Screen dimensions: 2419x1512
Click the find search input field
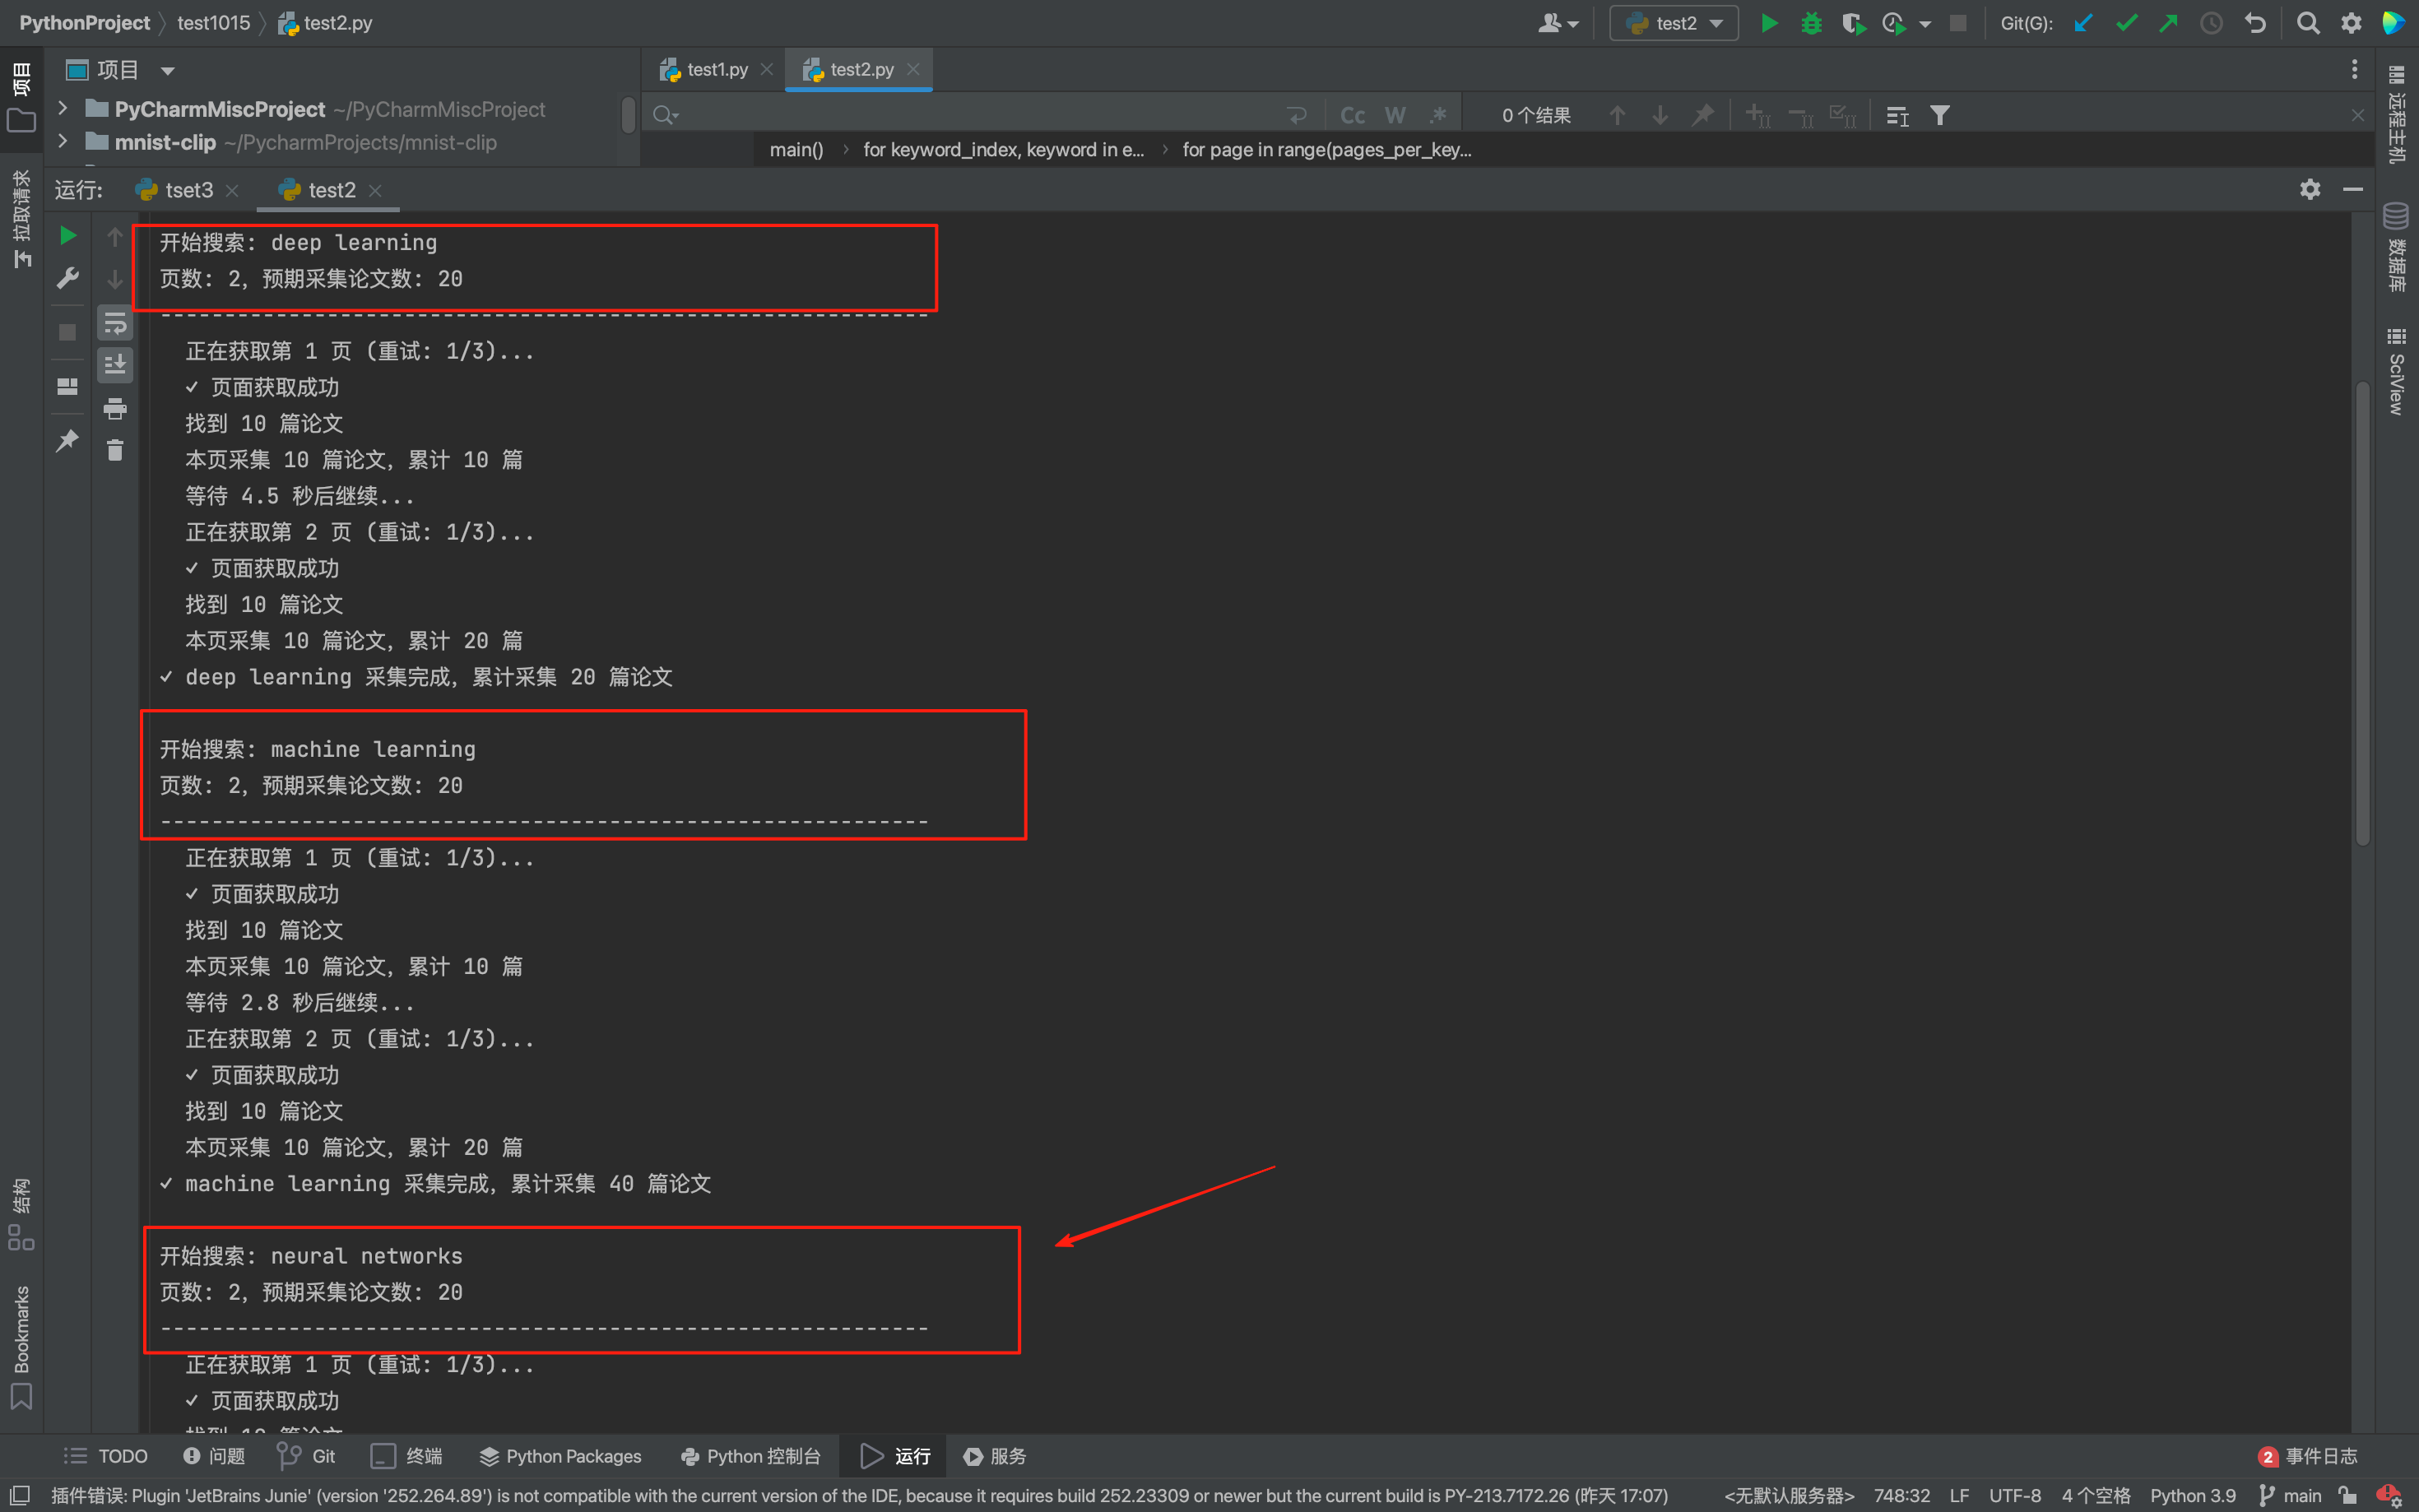pyautogui.click(x=980, y=116)
